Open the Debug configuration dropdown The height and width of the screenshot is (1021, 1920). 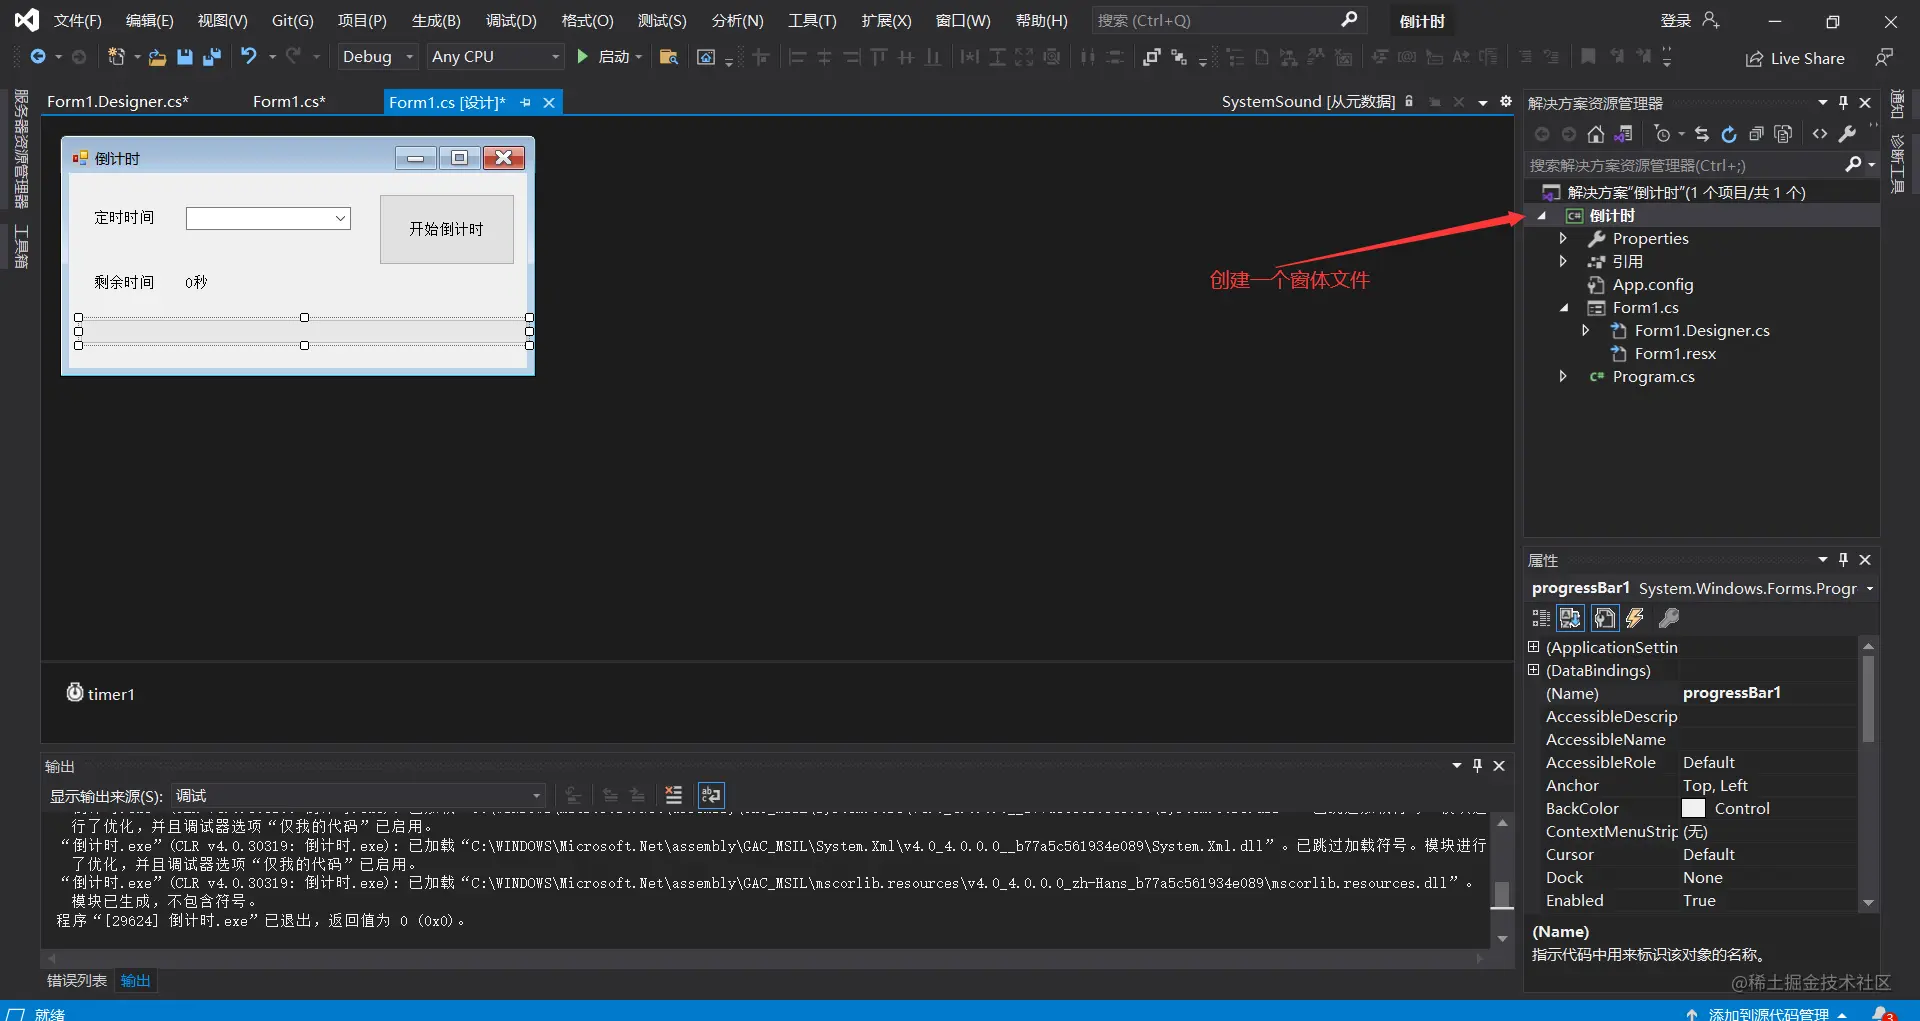click(377, 57)
